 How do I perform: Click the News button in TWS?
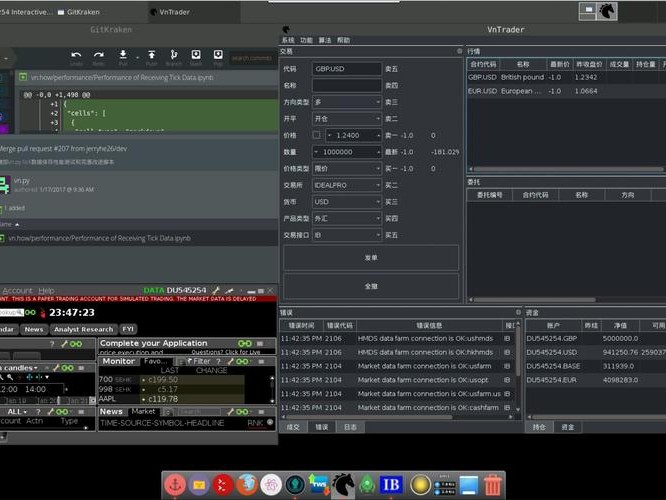pos(34,329)
